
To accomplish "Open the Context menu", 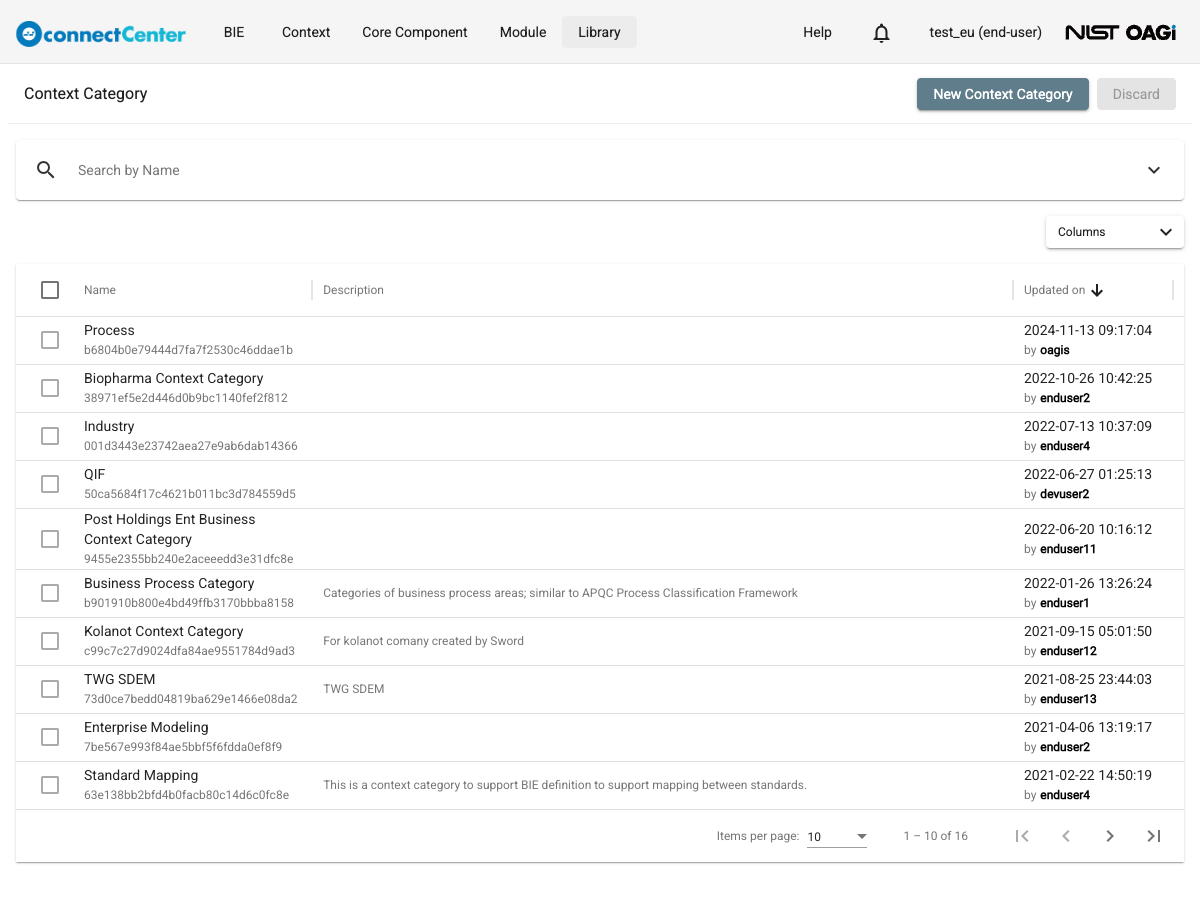I will click(x=306, y=32).
